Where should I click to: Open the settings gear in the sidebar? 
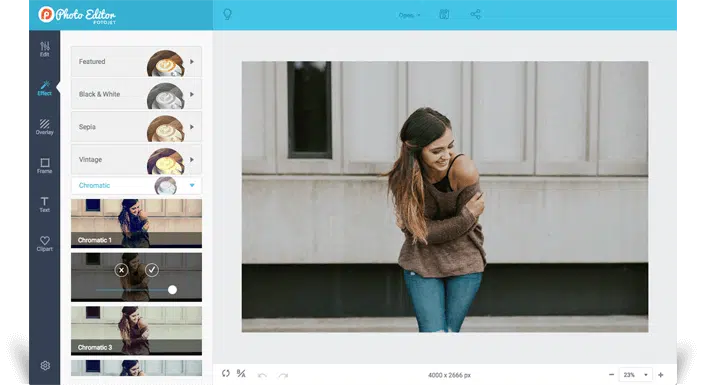(45, 366)
